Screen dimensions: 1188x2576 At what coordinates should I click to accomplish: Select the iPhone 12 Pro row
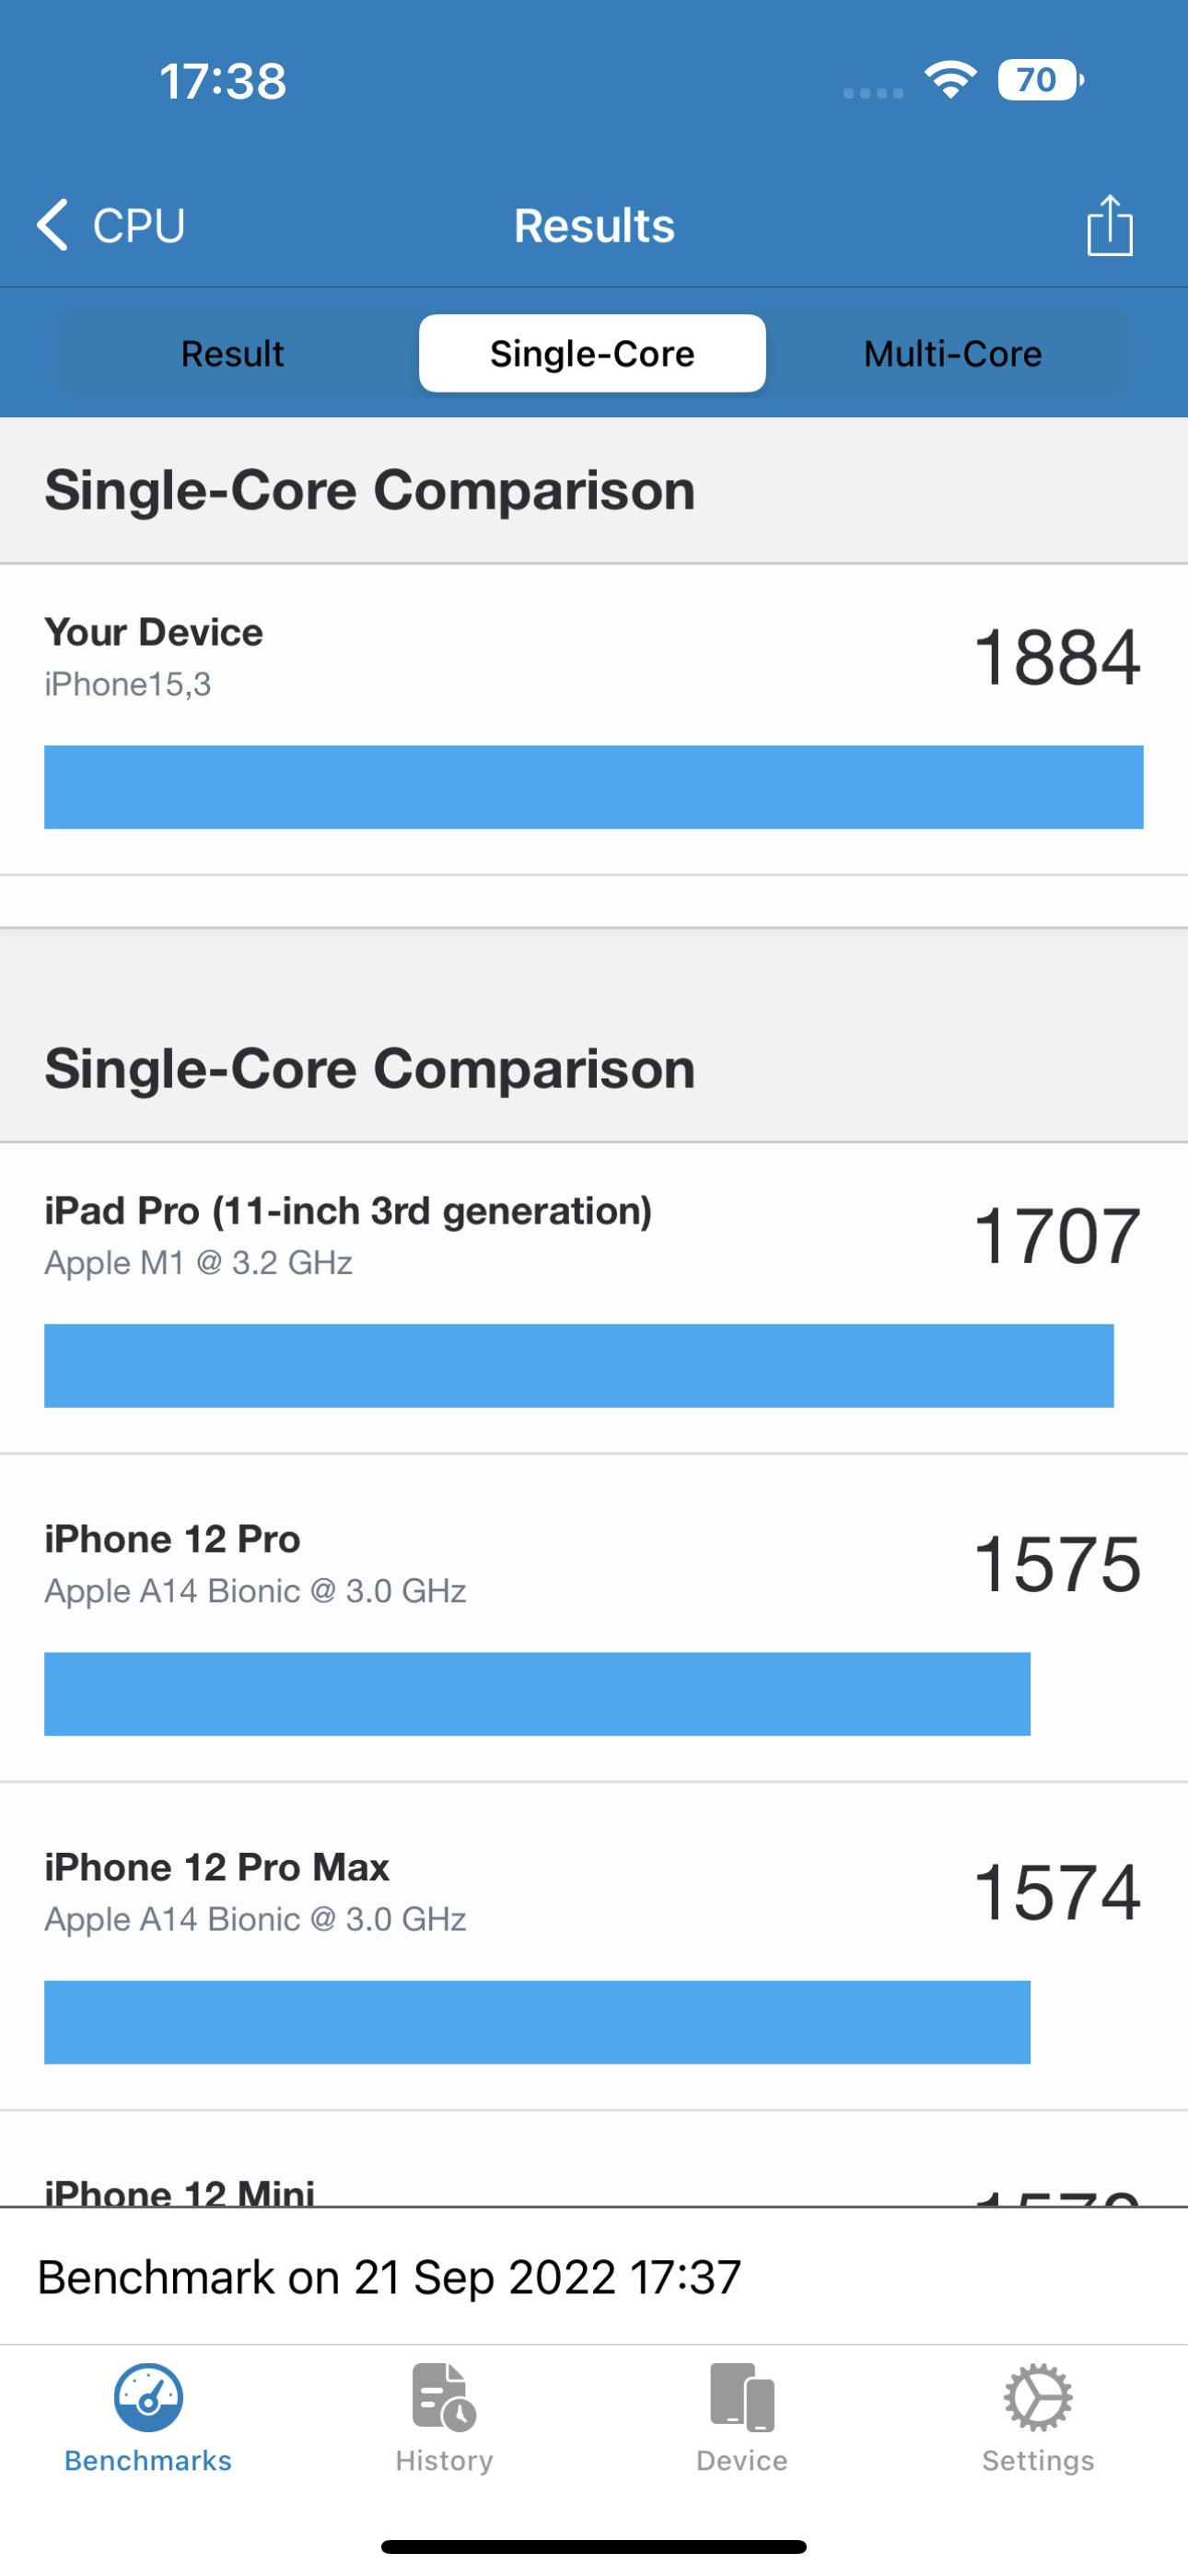pyautogui.click(x=593, y=1564)
